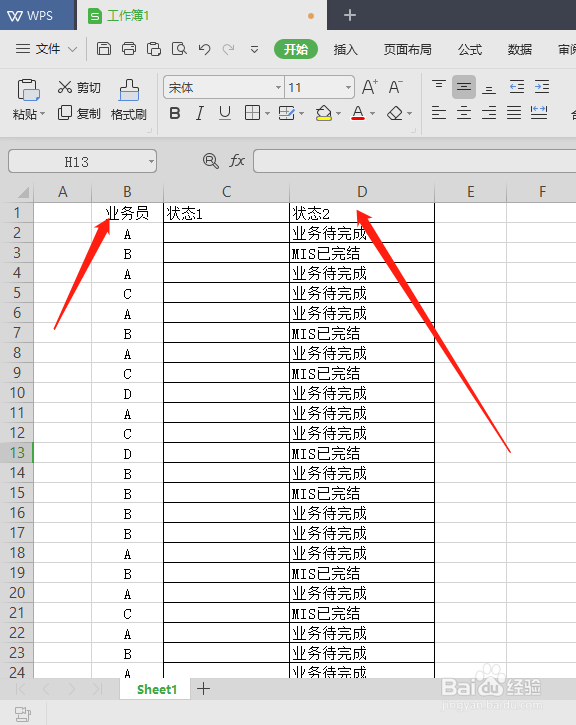The width and height of the screenshot is (576, 725).
Task: Click the eraser clear-format icon
Action: click(x=395, y=113)
